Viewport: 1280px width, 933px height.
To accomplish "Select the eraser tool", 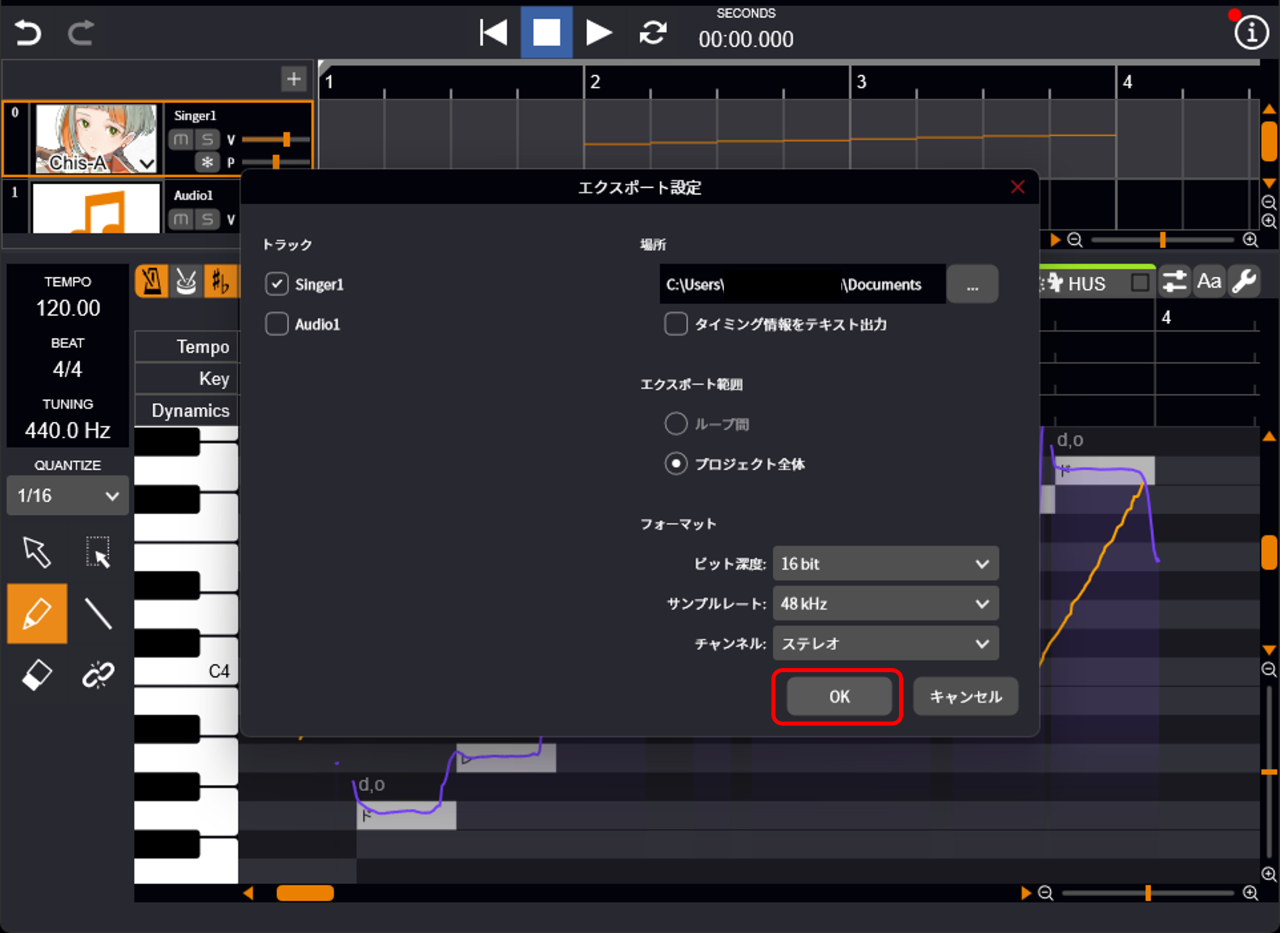I will 37,676.
